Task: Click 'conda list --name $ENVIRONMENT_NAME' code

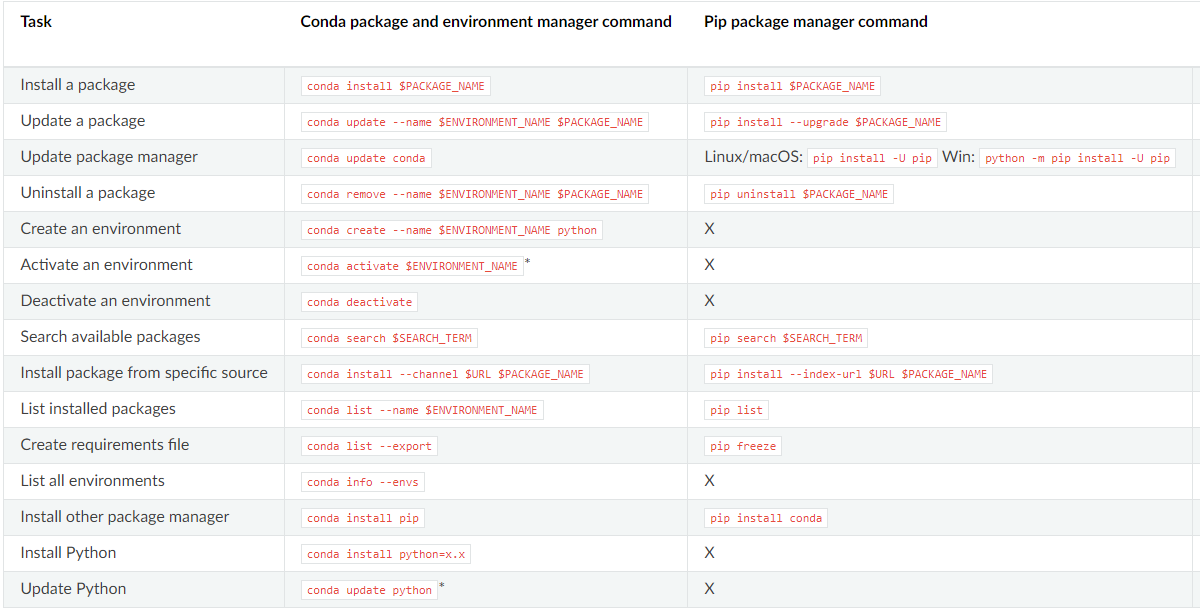Action: coord(422,410)
